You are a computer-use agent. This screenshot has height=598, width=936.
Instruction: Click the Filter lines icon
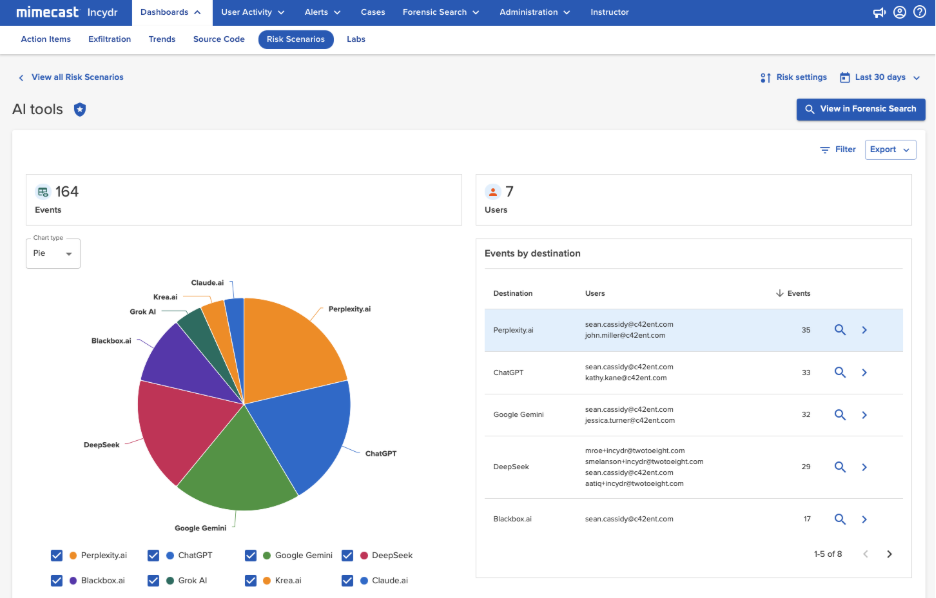(x=824, y=150)
